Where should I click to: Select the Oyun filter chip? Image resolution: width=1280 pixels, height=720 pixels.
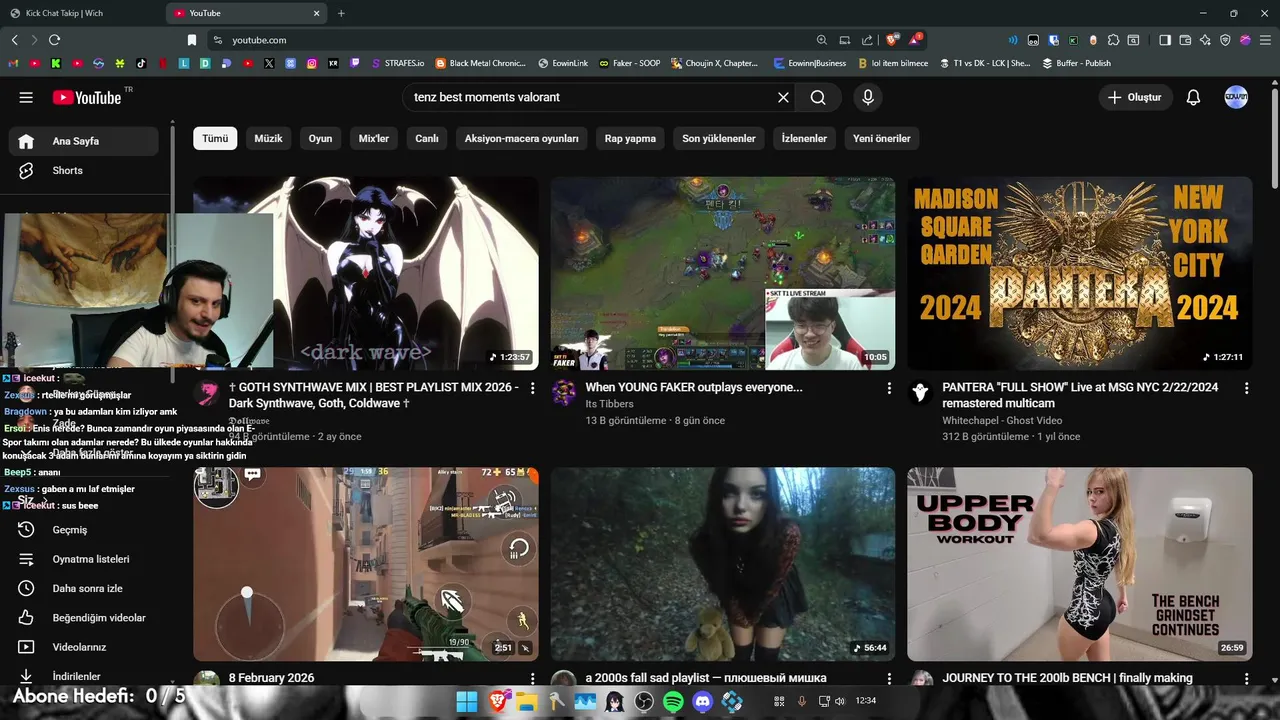click(320, 138)
